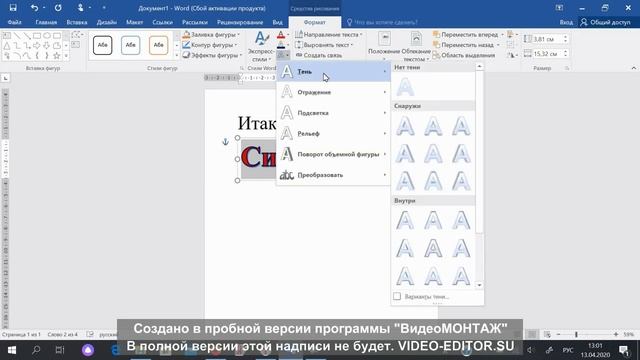
Task: Open the text fill color A button
Action: click(x=281, y=35)
